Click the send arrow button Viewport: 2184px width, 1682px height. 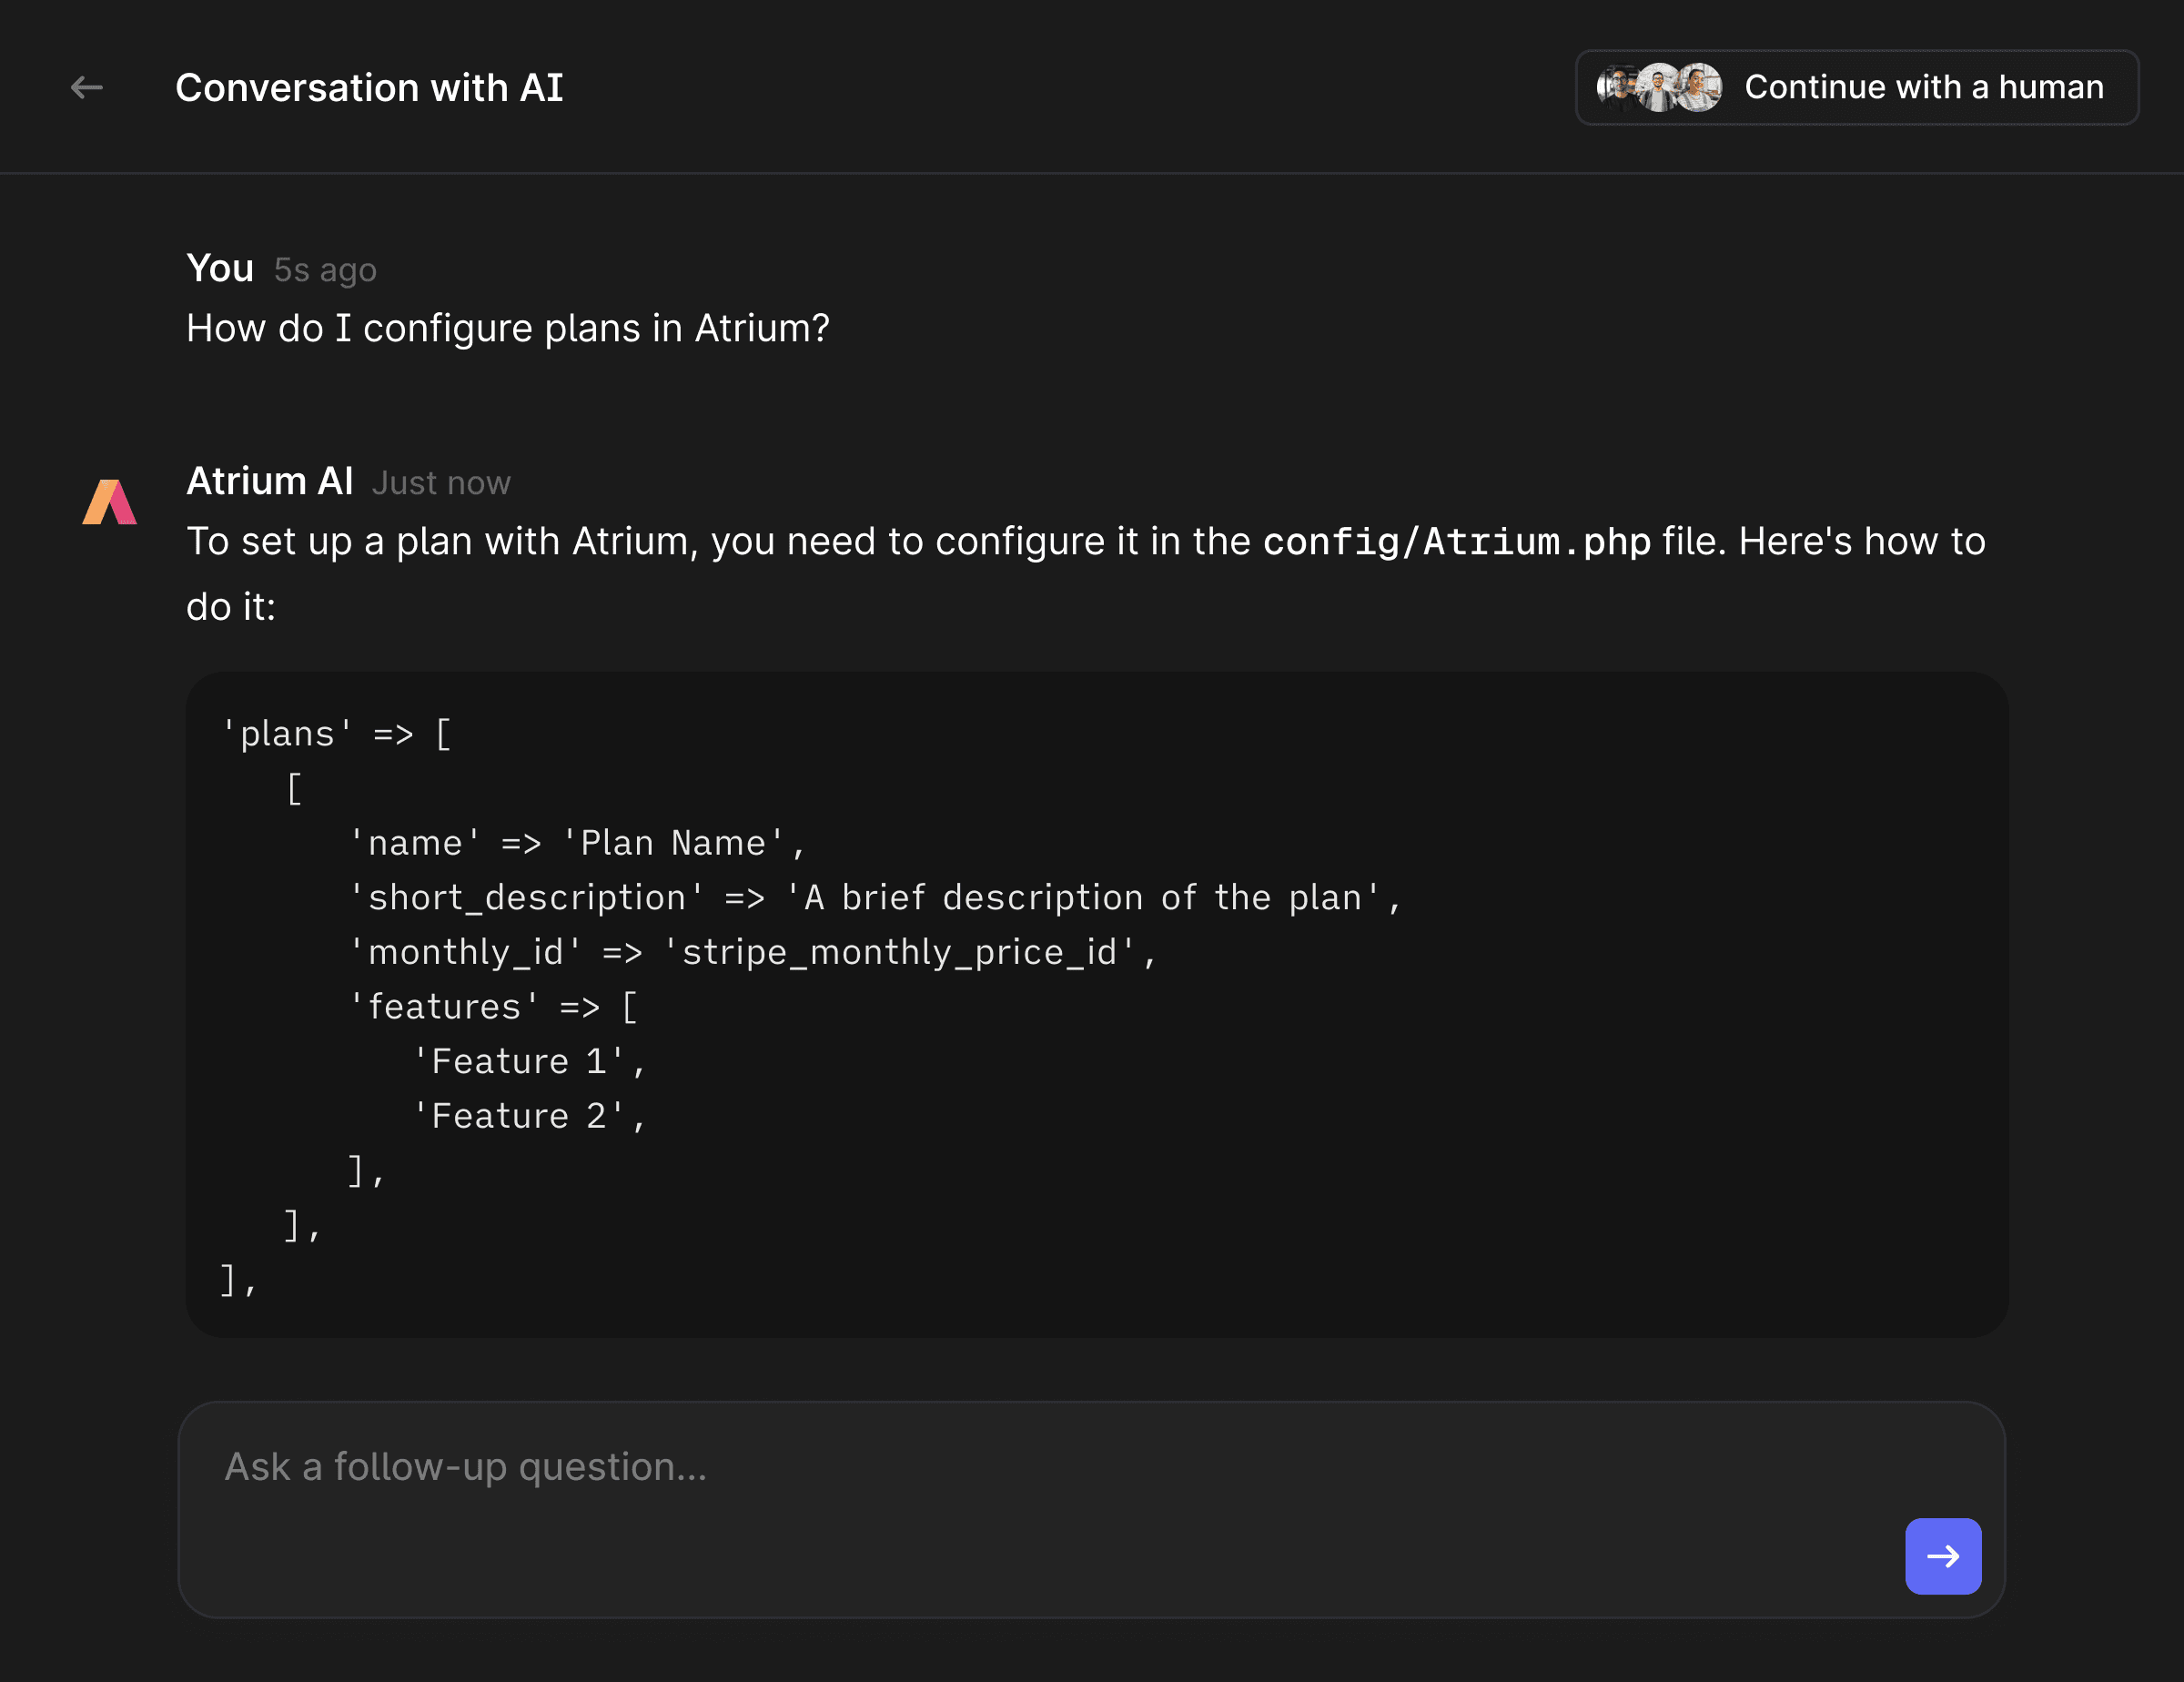tap(1942, 1555)
